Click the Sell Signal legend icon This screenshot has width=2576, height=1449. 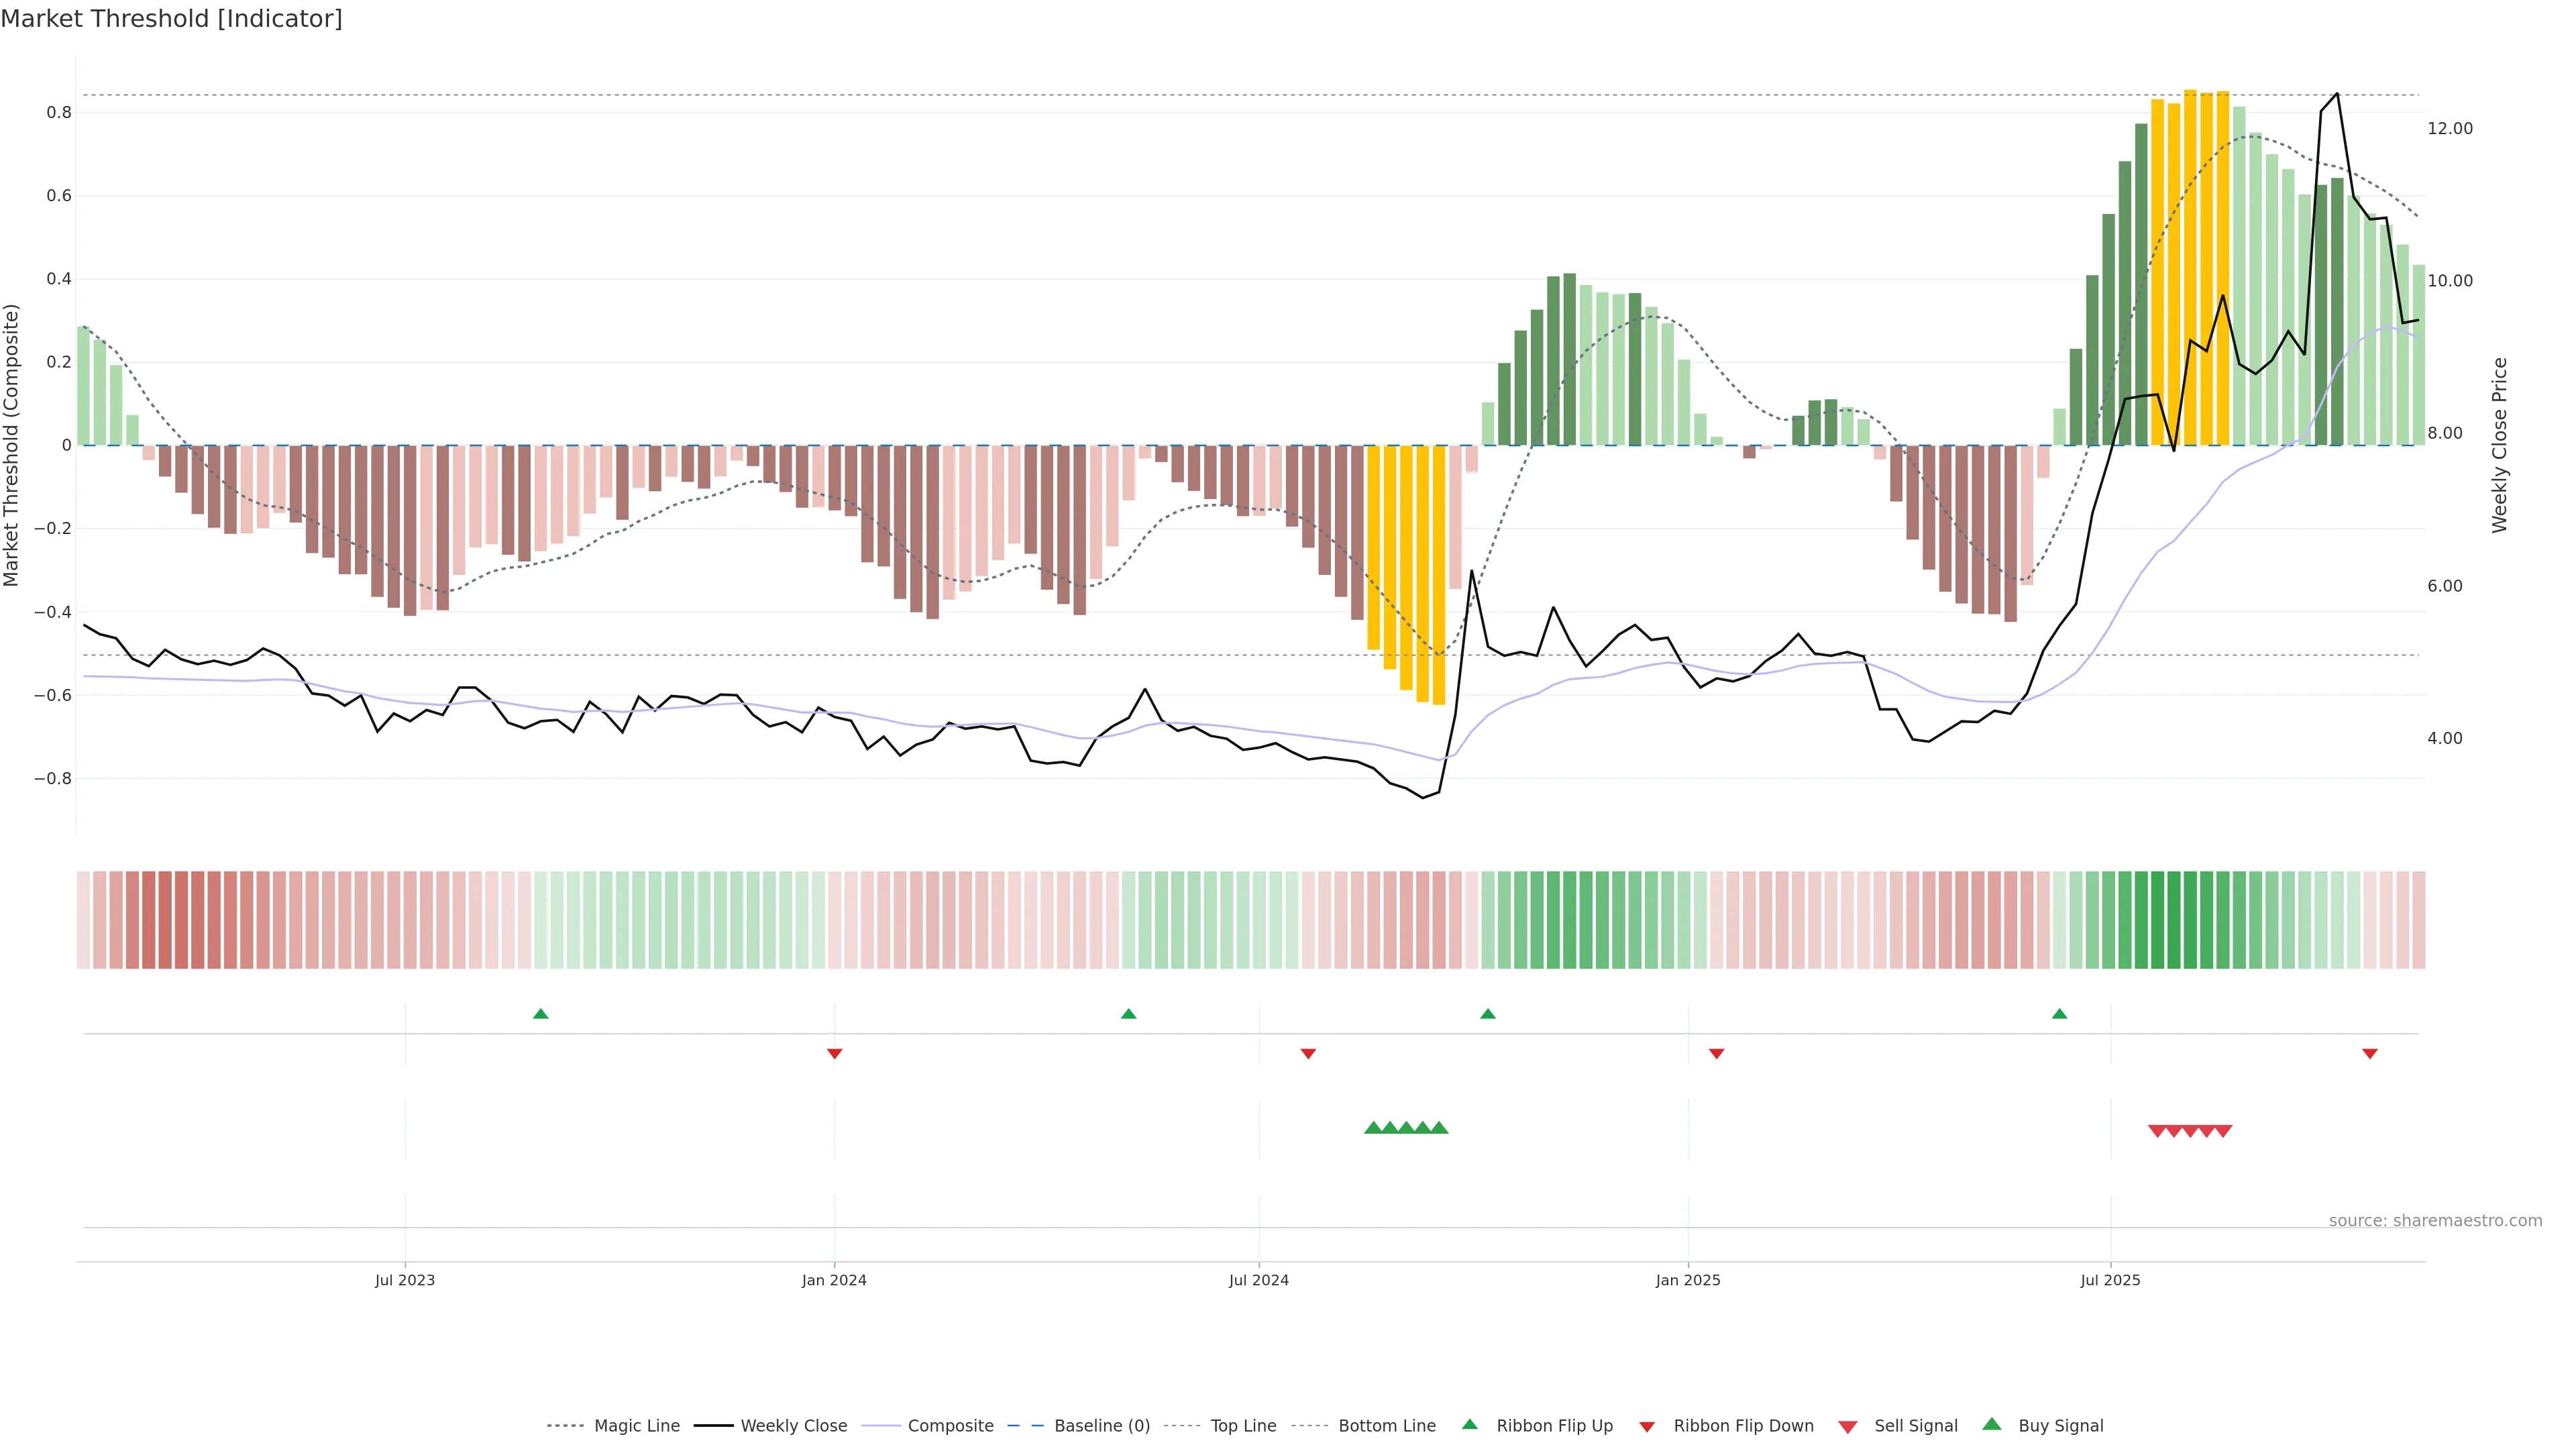tap(1848, 1426)
